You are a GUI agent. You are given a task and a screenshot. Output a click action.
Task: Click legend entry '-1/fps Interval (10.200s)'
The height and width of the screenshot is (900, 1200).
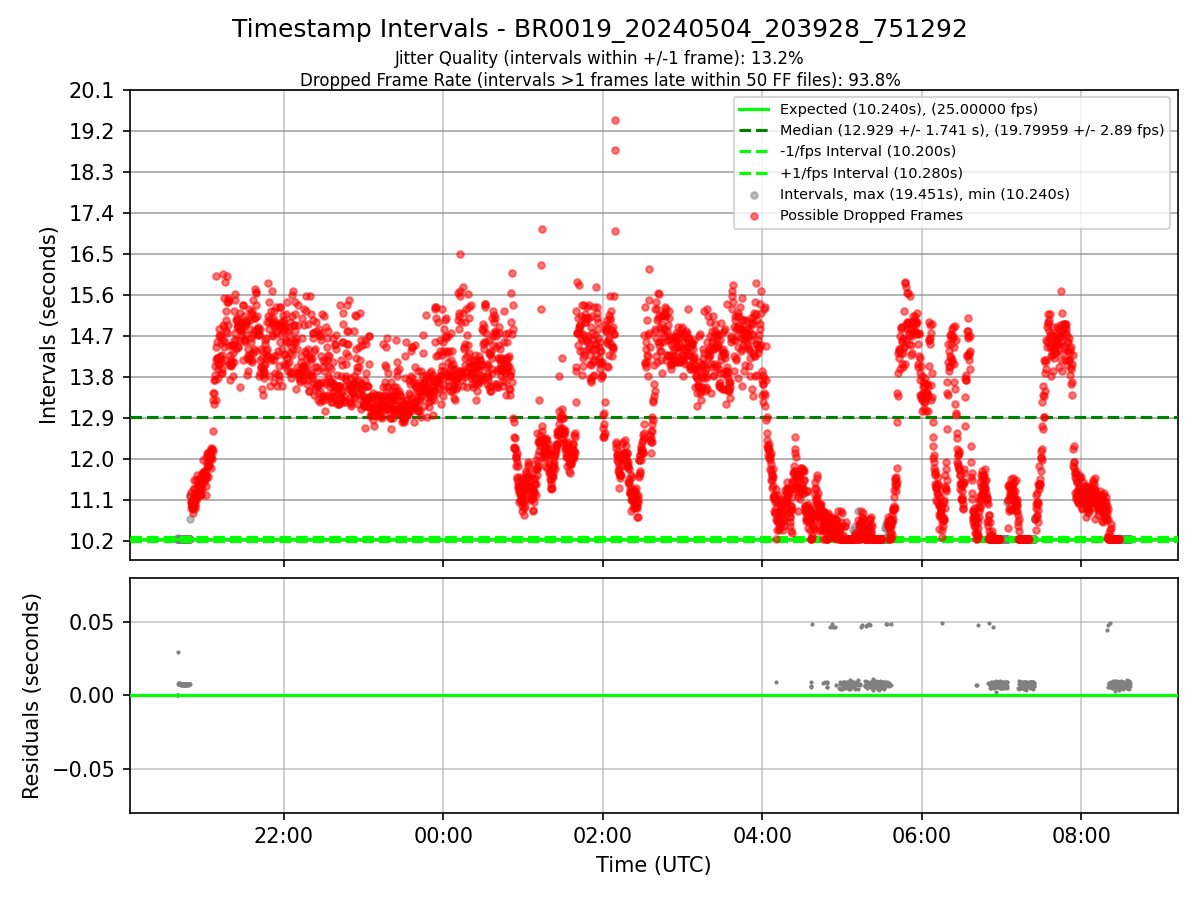tap(868, 151)
